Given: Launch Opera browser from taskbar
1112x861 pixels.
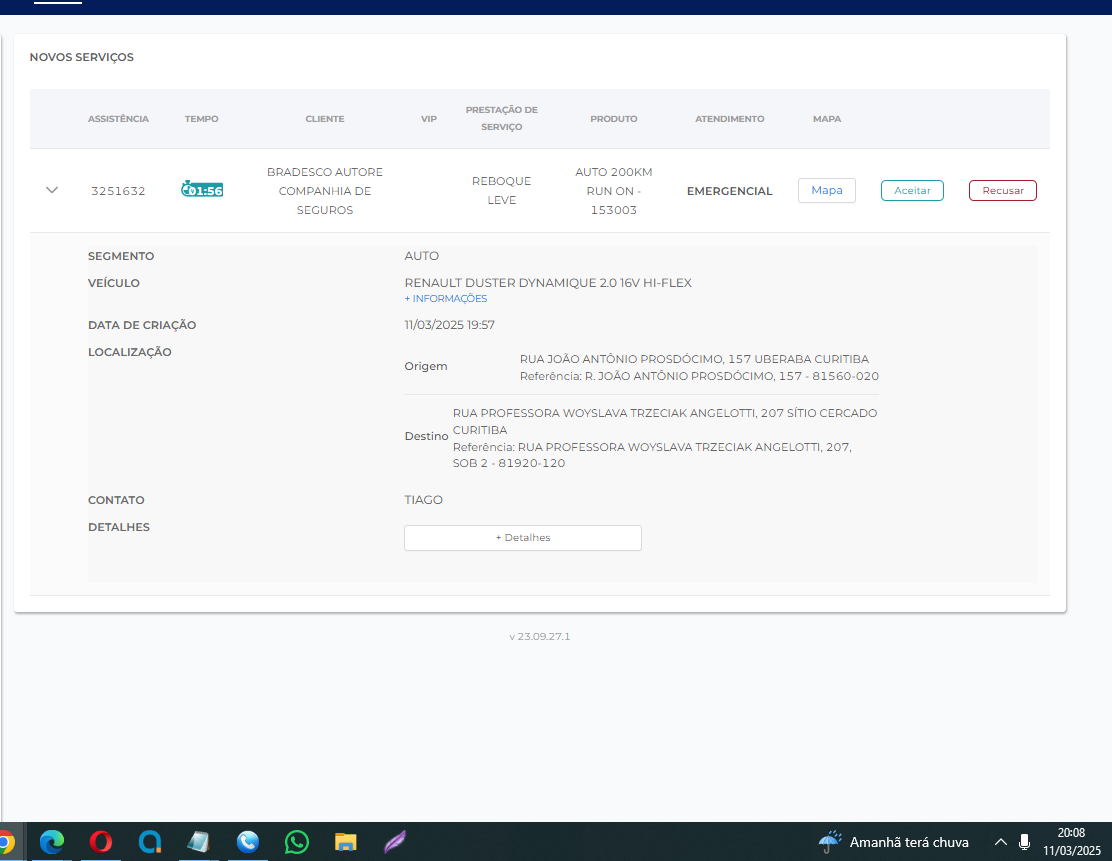Looking at the screenshot, I should pos(101,842).
